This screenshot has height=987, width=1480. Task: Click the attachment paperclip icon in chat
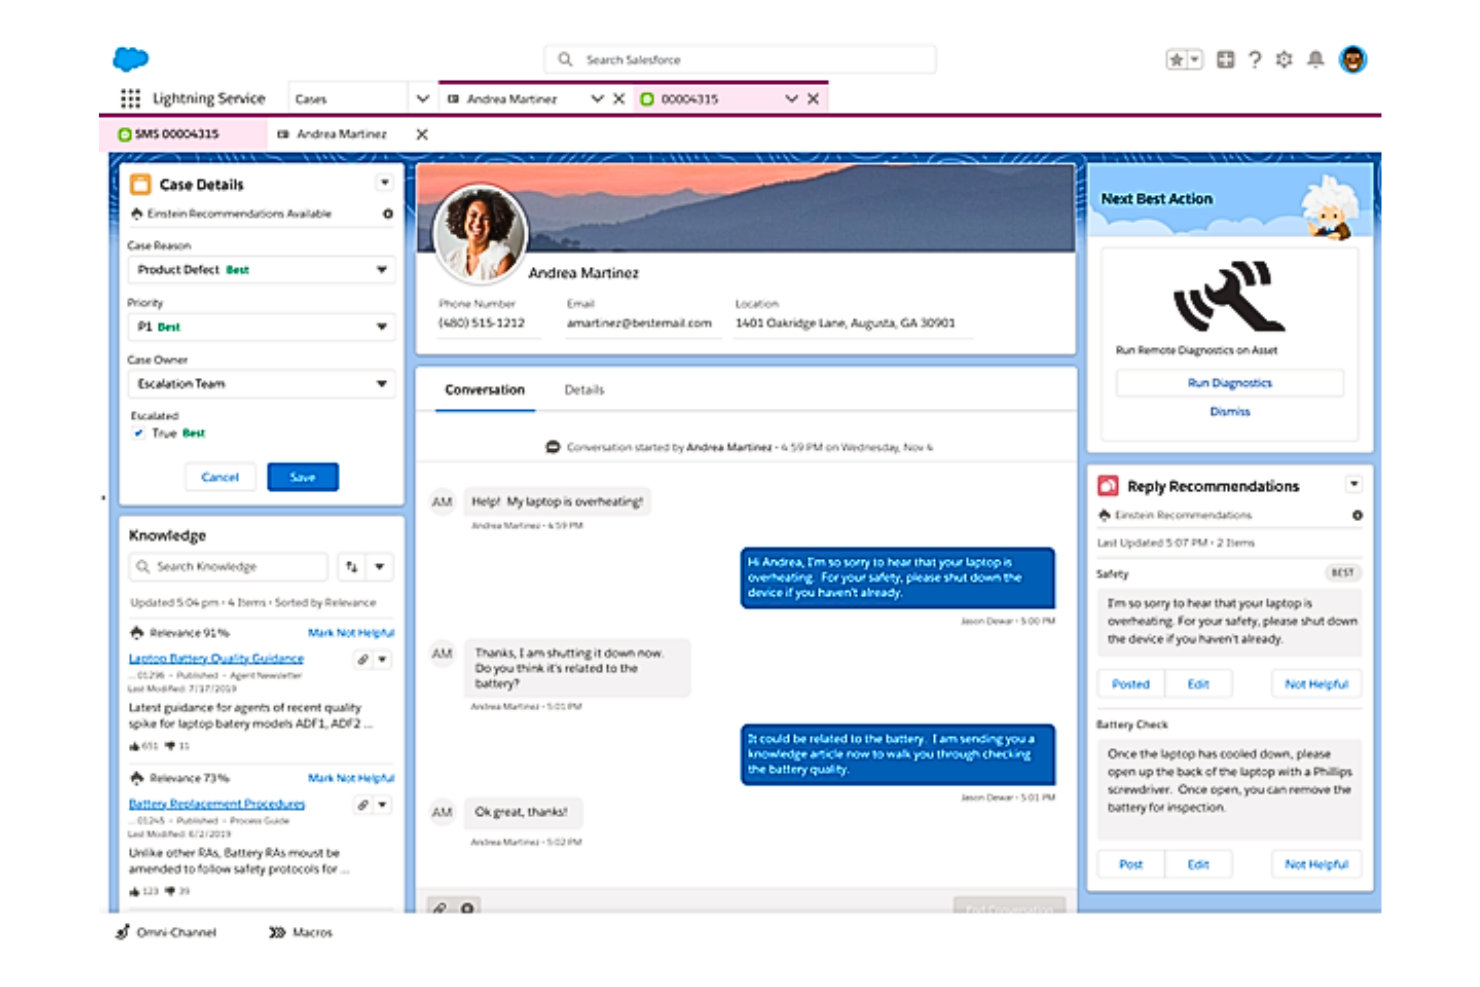point(439,908)
